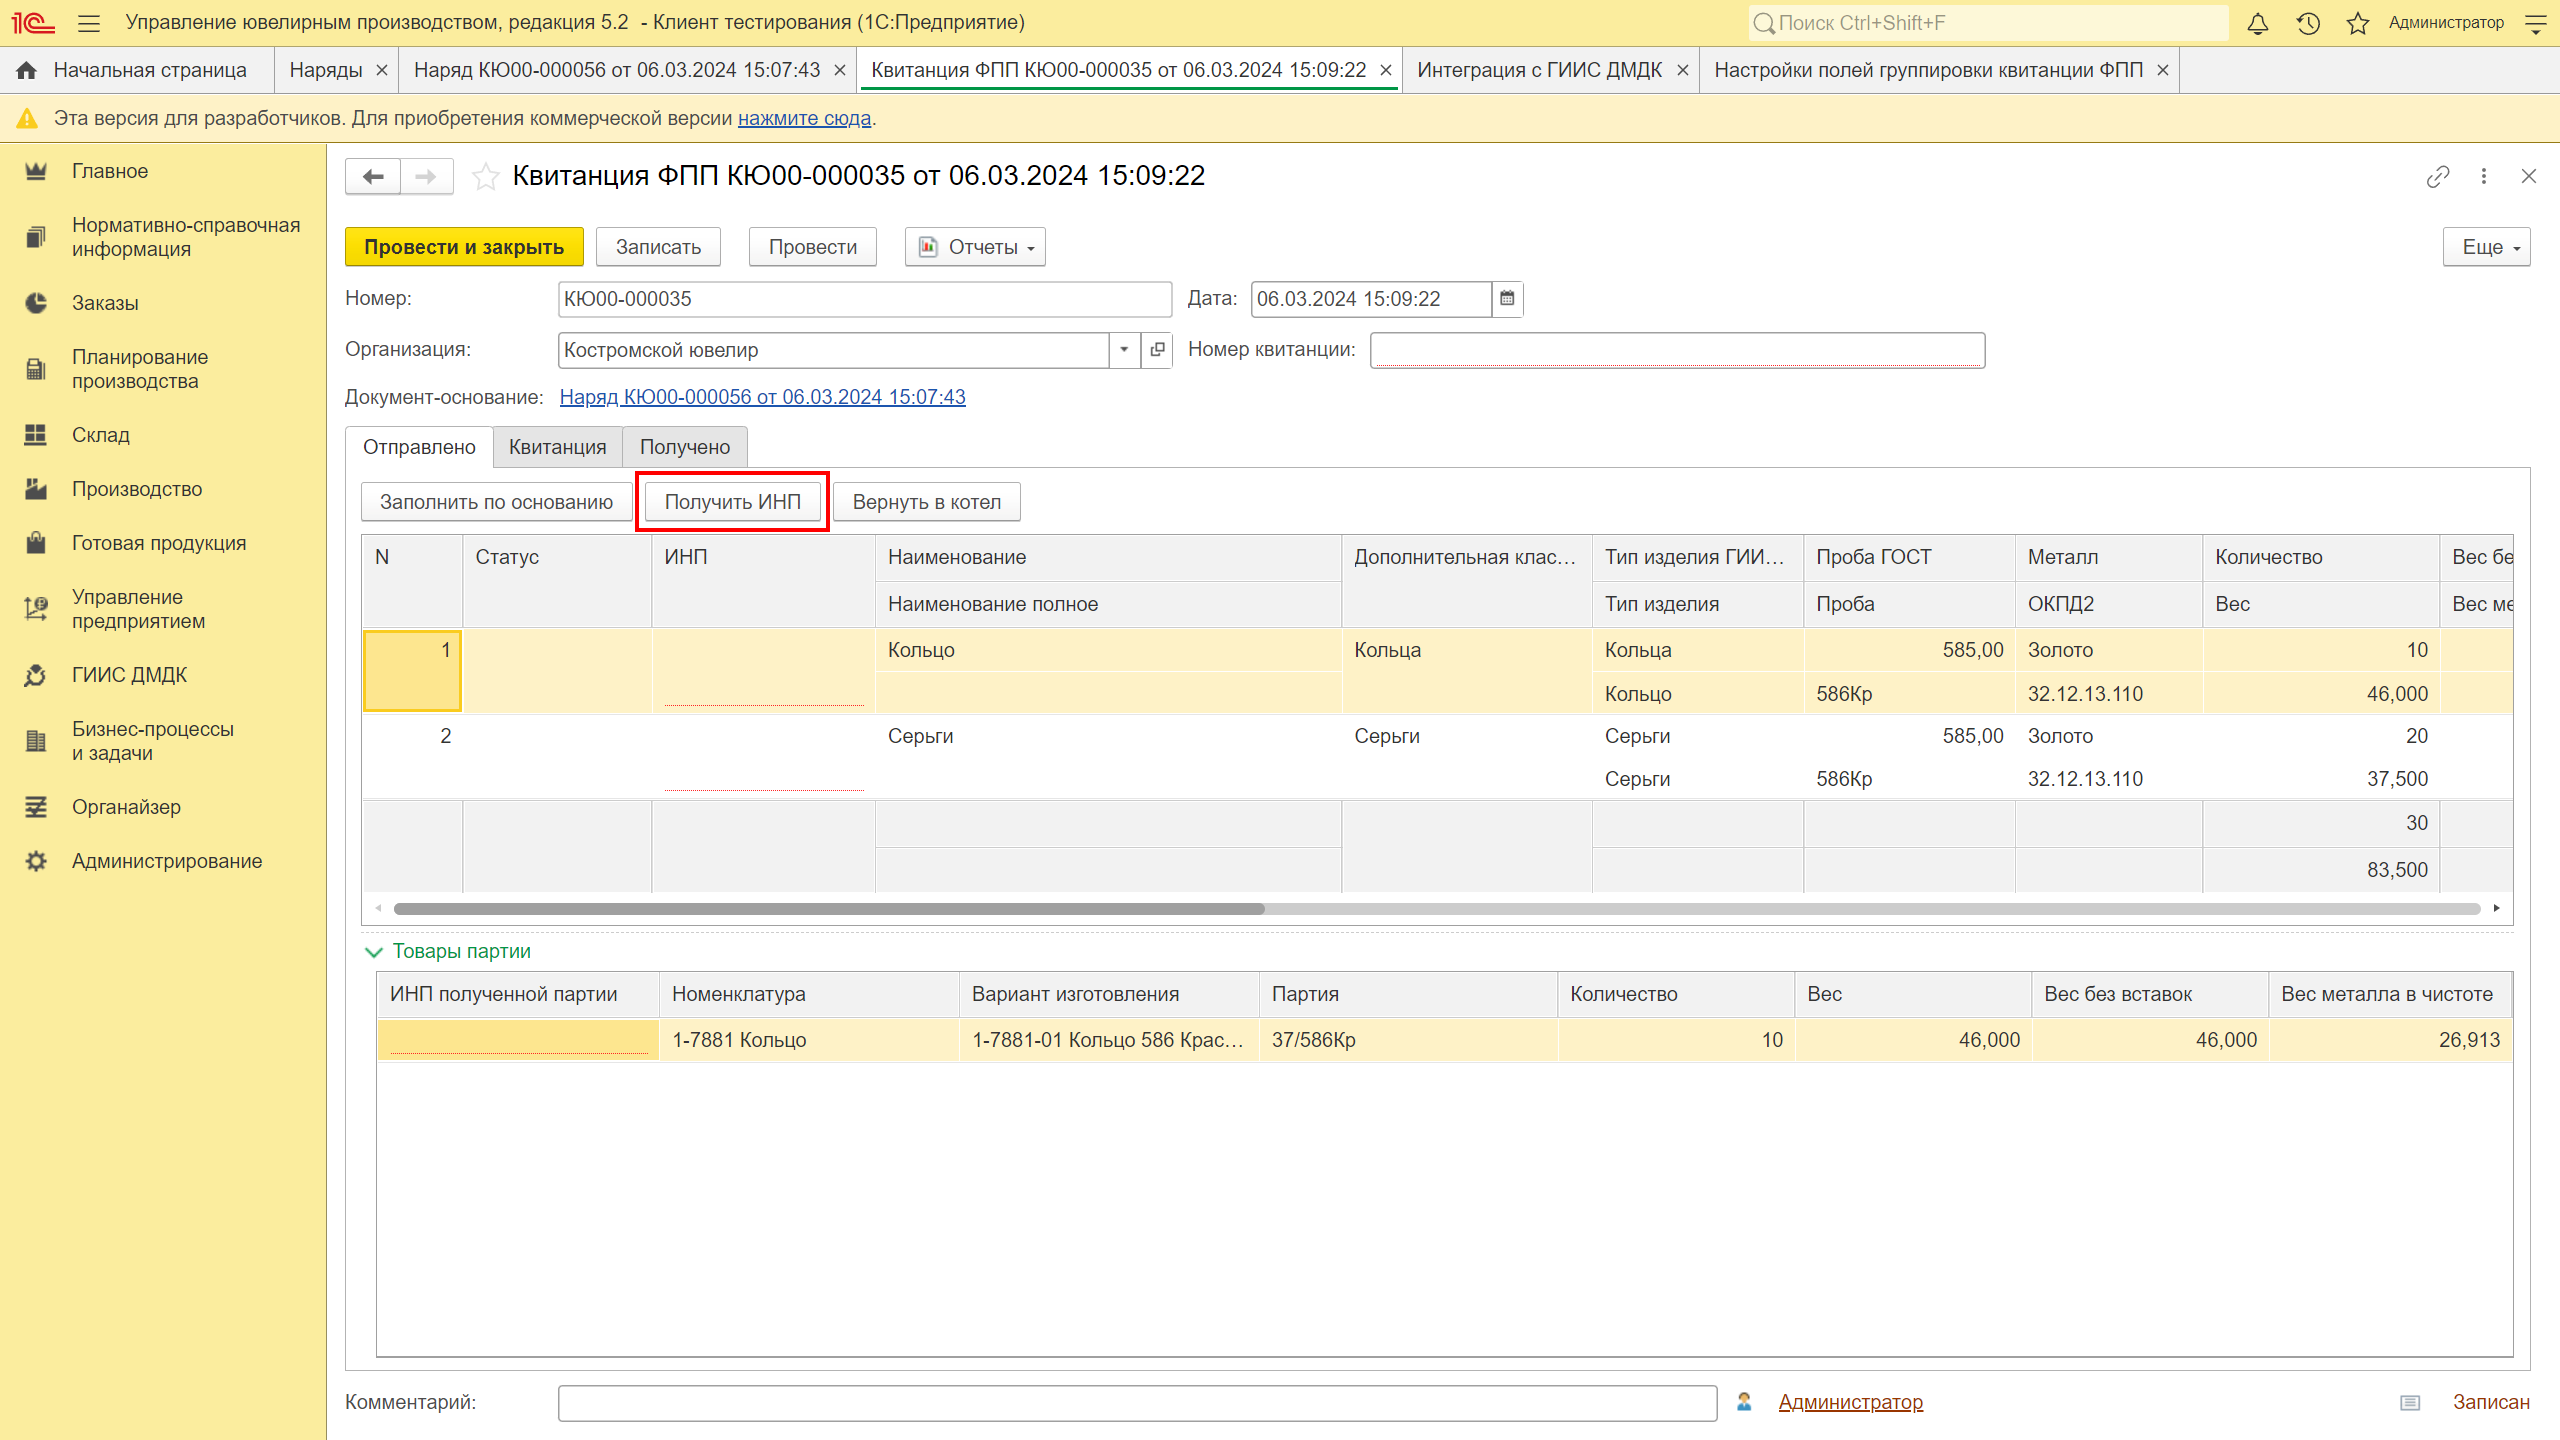2560x1440 pixels.
Task: Open the 1C main menu hamburger icon
Action: point(89,23)
